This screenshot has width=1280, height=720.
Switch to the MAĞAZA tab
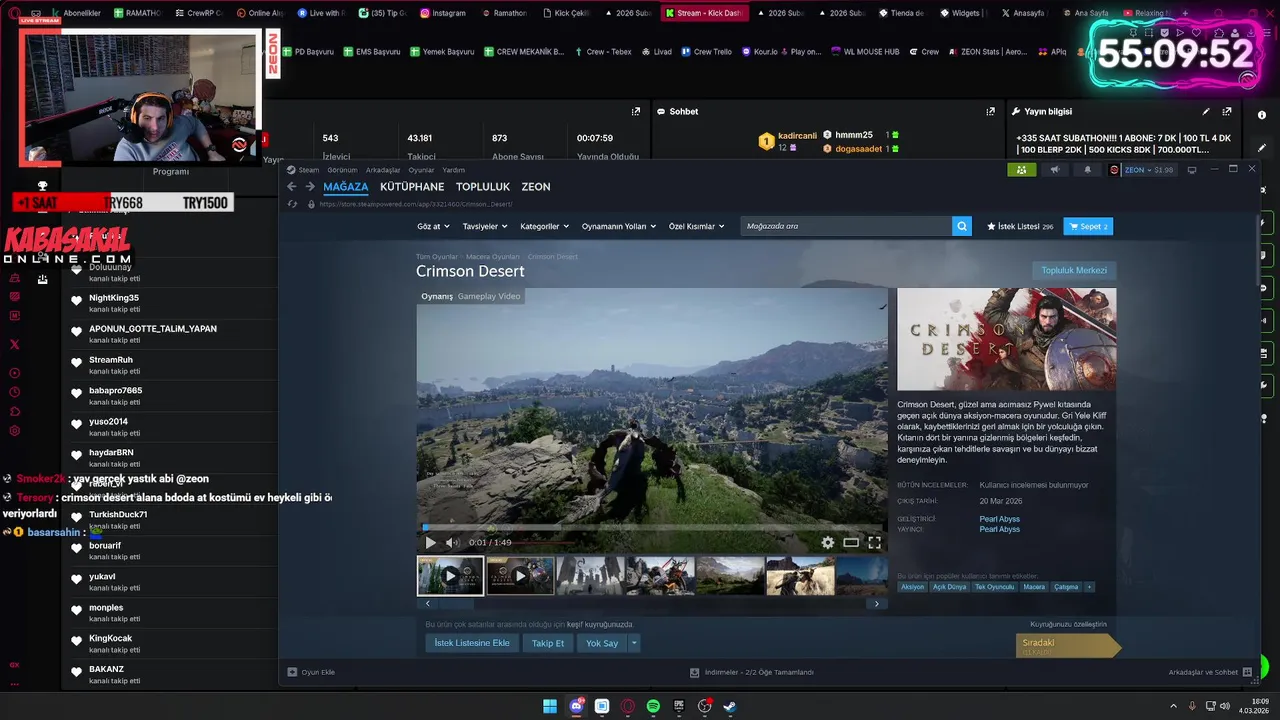[346, 186]
